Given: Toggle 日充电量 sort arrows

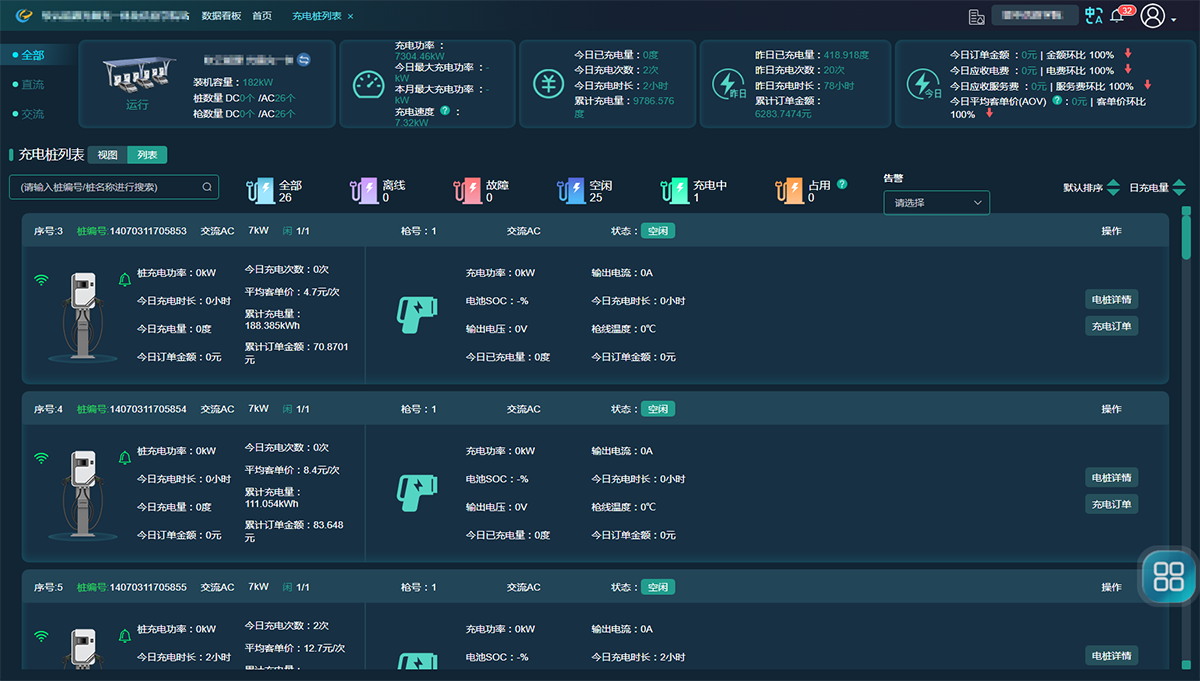Looking at the screenshot, I should (1178, 188).
